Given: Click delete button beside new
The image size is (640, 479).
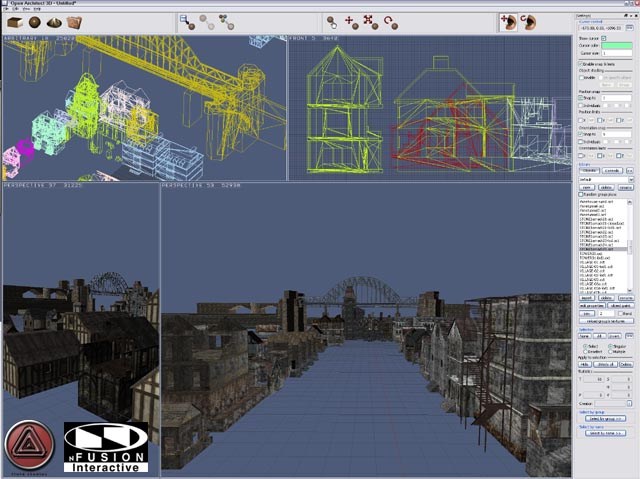Looking at the screenshot, I should [x=606, y=187].
